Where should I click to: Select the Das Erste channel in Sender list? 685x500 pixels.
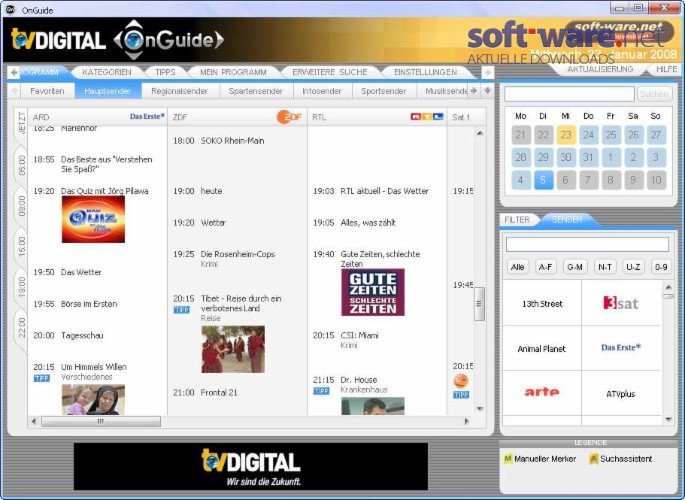point(621,348)
